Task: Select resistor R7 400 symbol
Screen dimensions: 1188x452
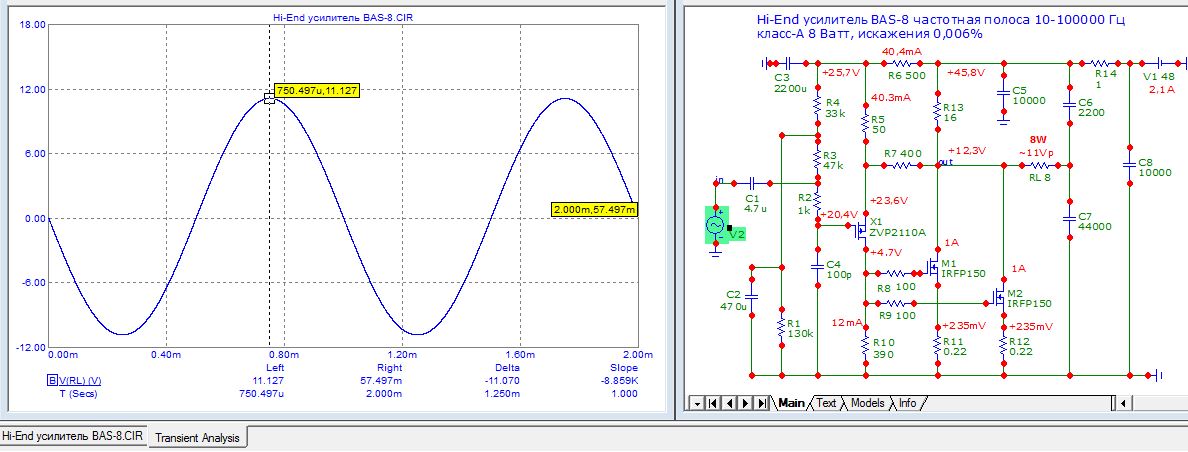Action: click(x=902, y=166)
